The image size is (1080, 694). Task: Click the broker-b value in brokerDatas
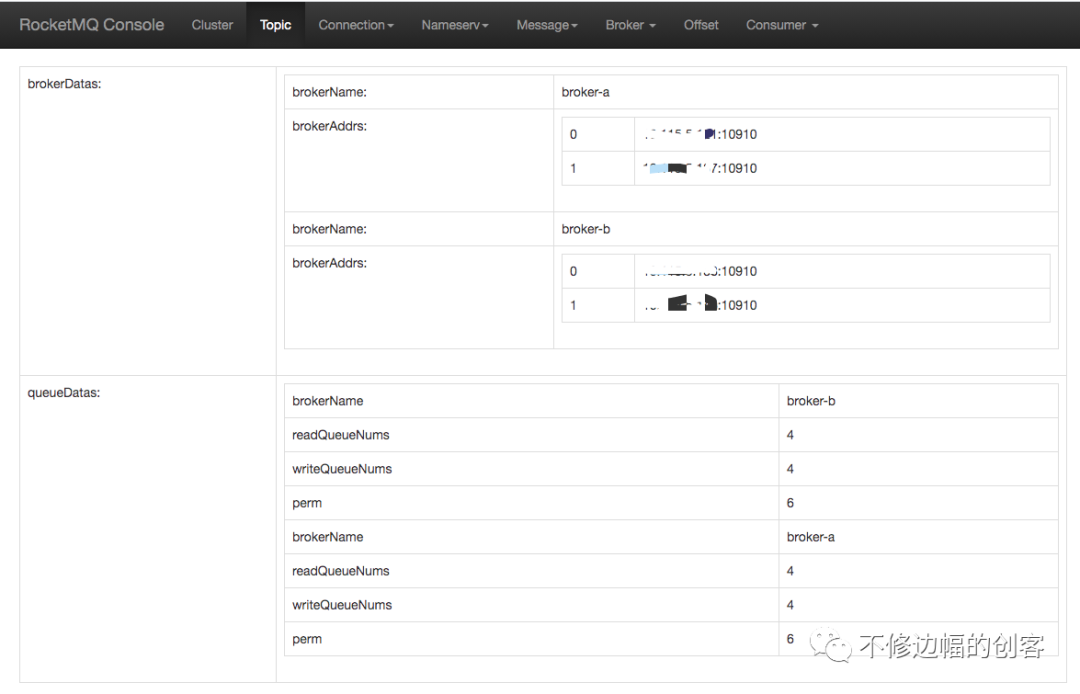click(585, 229)
